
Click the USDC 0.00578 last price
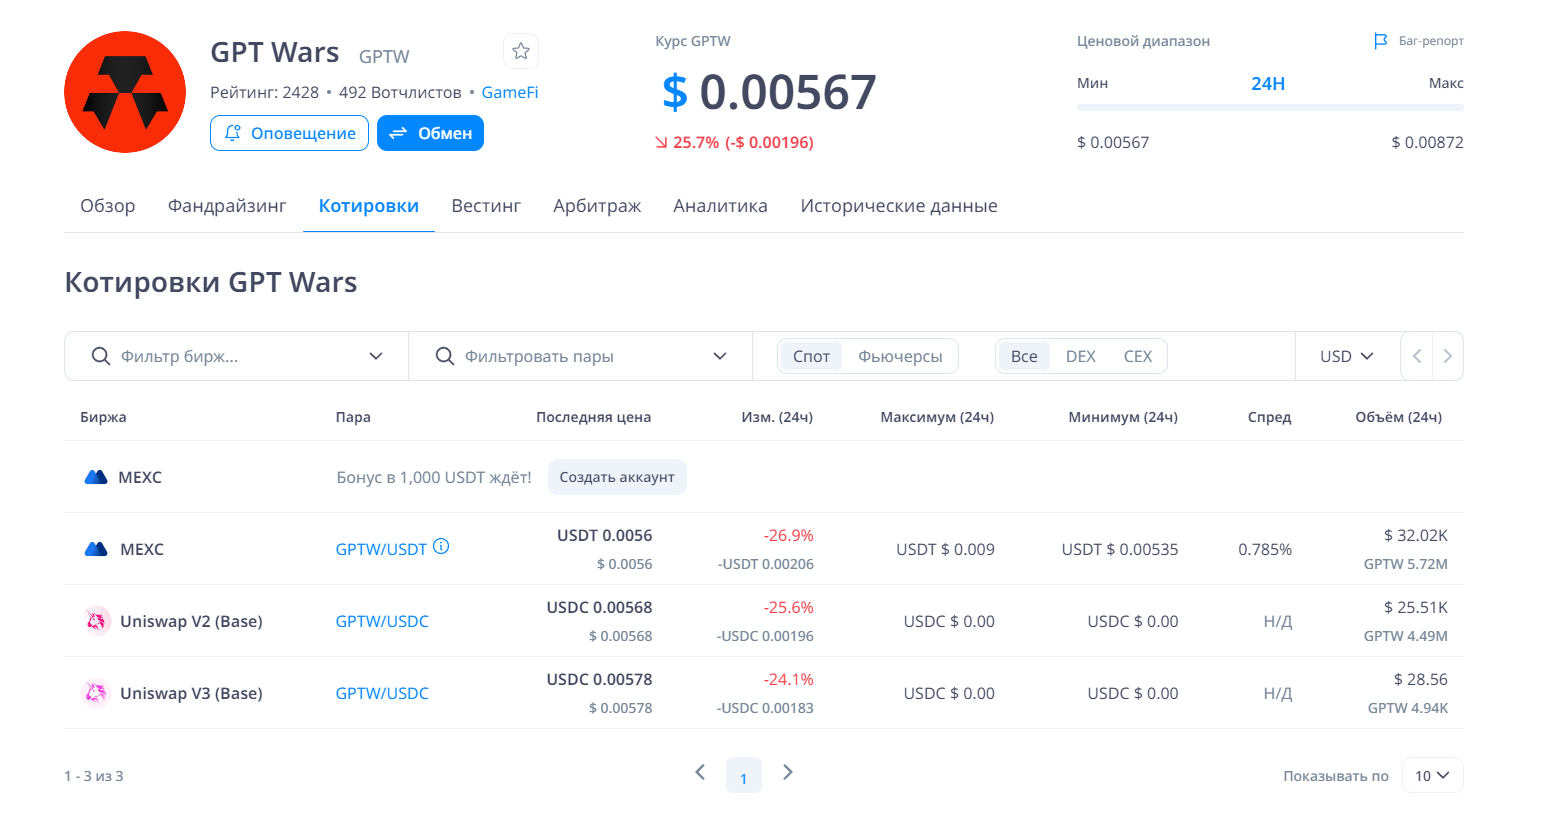[599, 679]
